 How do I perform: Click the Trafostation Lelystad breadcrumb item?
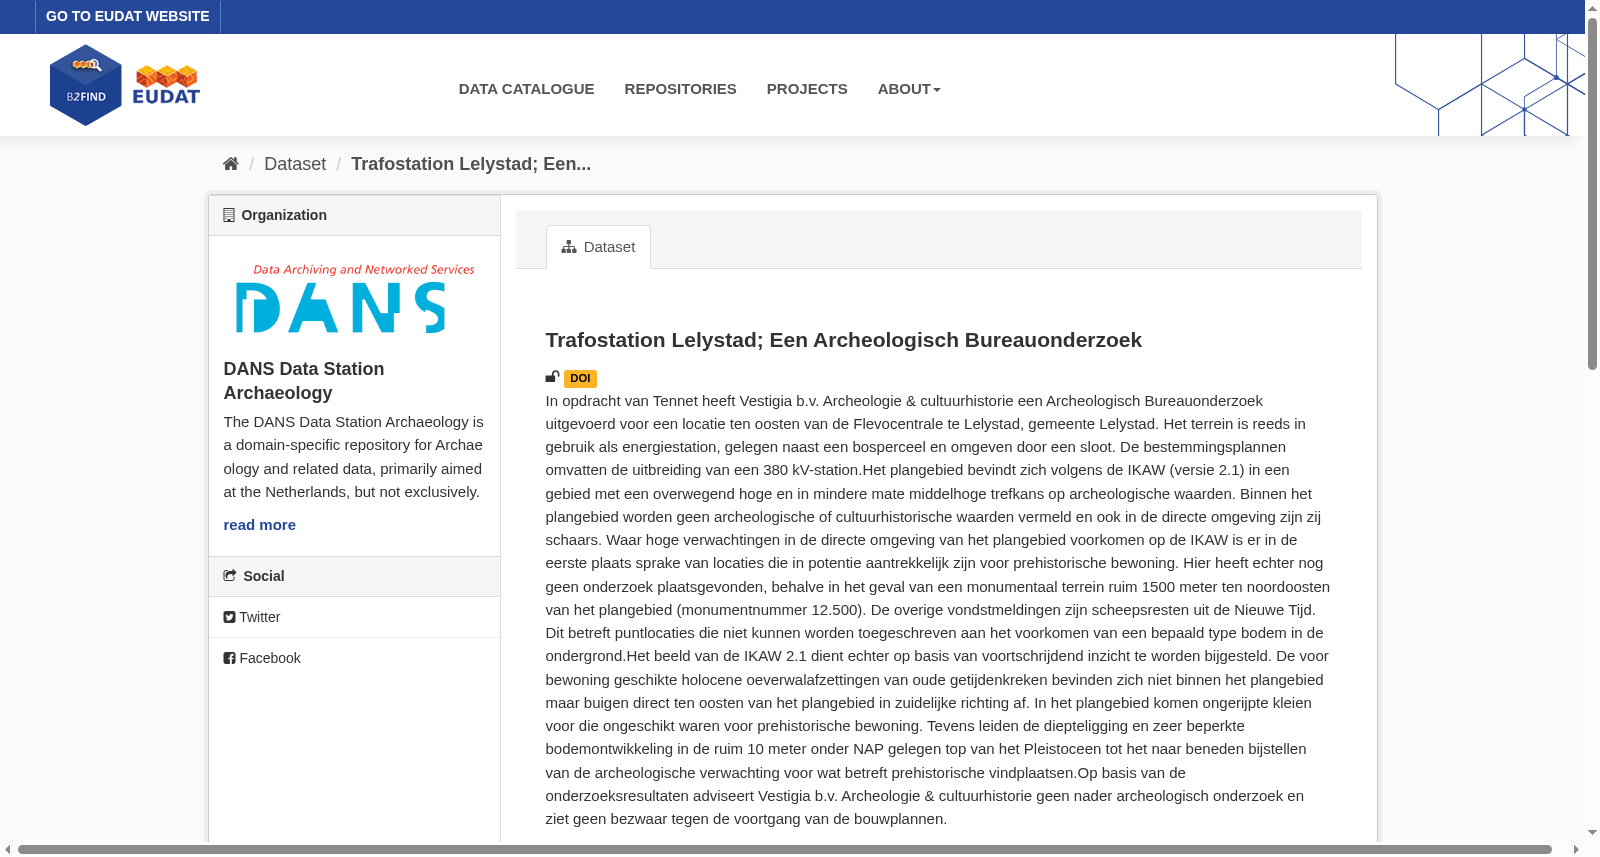pyautogui.click(x=471, y=164)
